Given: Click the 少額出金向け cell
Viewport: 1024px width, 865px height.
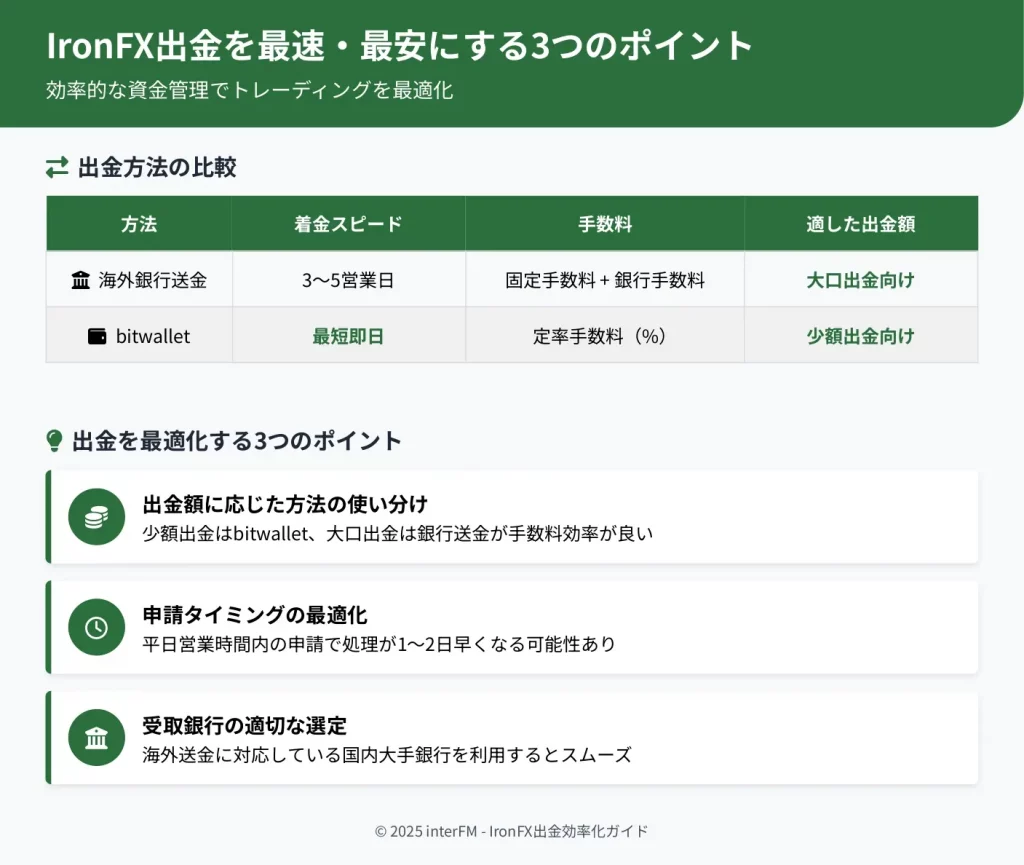Looking at the screenshot, I should coord(860,336).
